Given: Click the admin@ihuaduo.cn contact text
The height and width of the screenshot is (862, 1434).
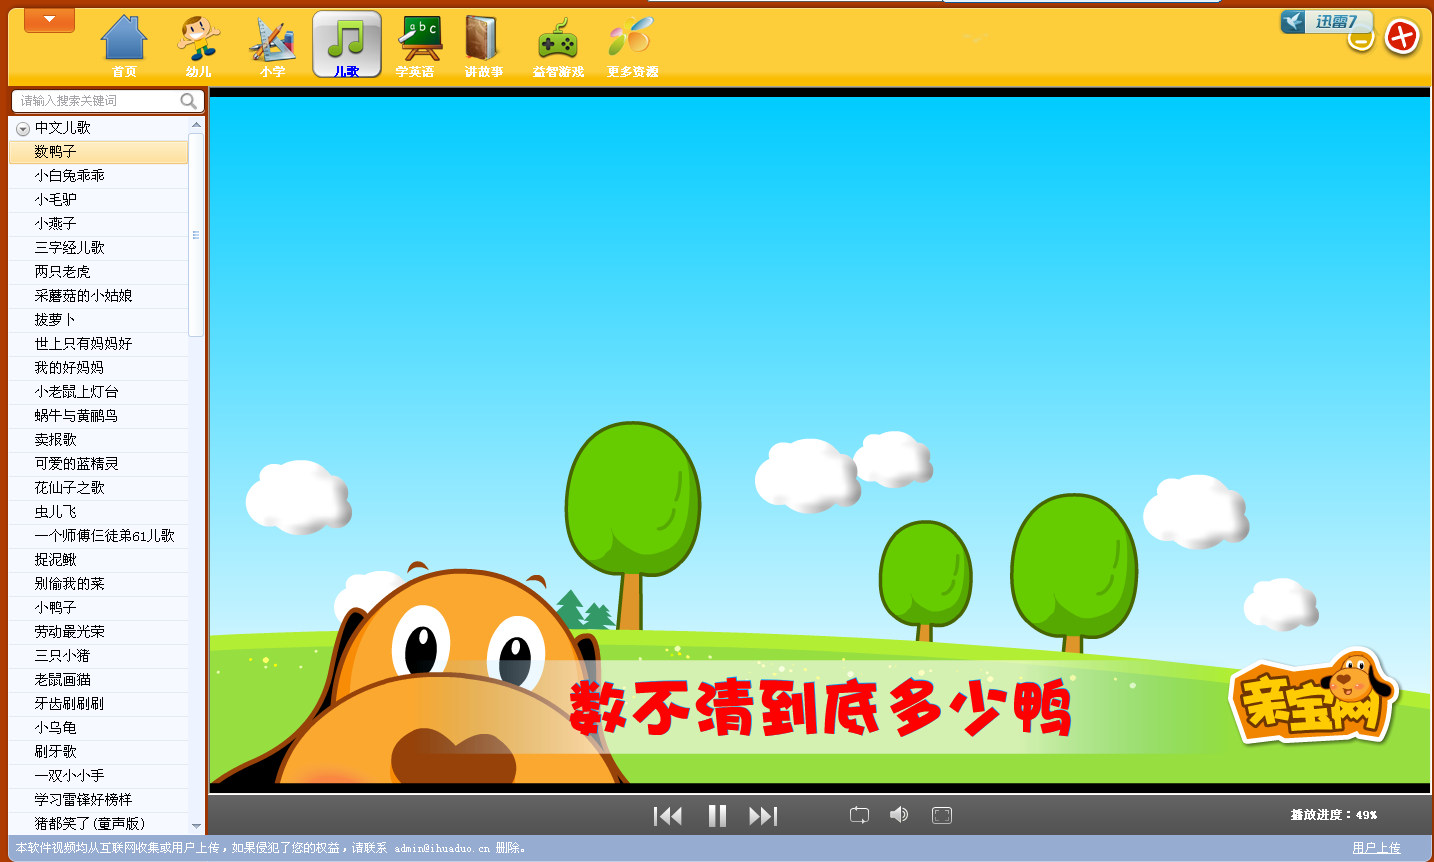Looking at the screenshot, I should tap(442, 848).
